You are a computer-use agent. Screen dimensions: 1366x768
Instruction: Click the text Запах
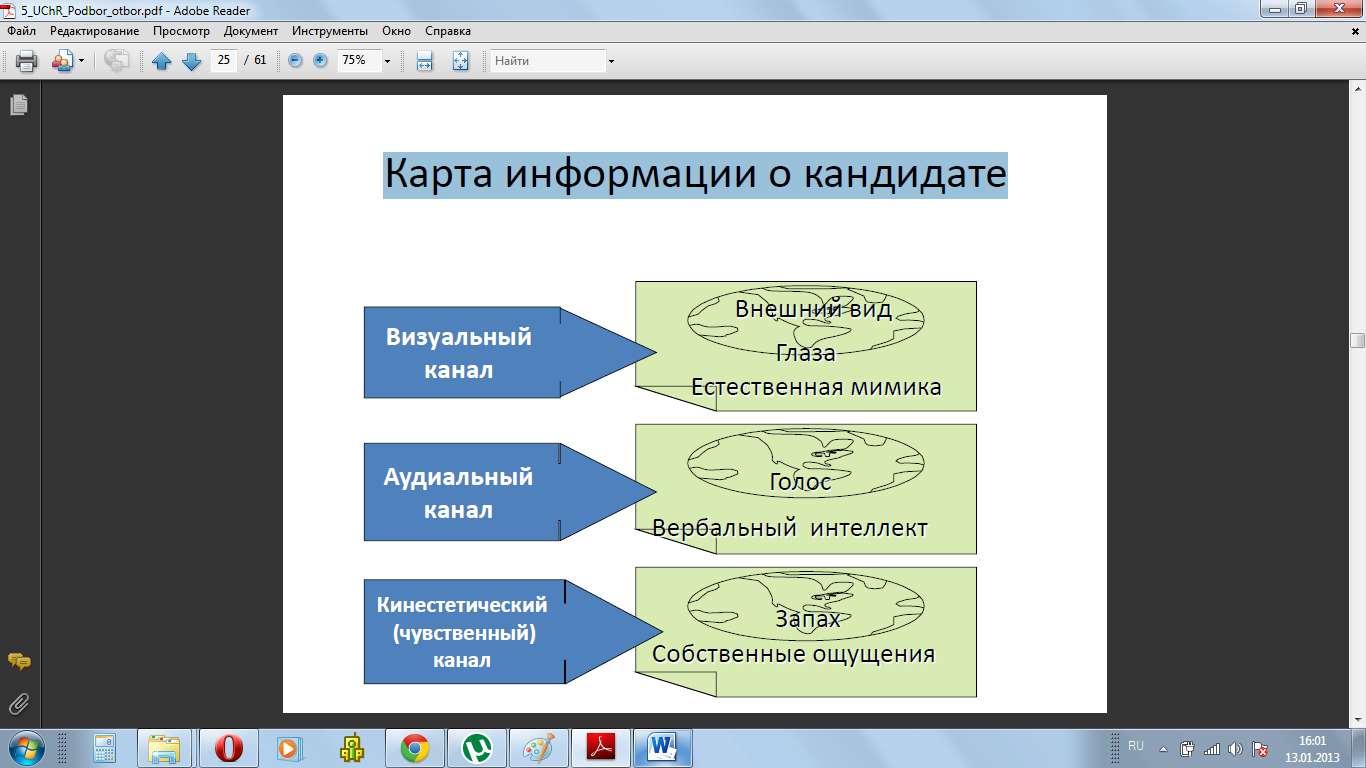(808, 620)
